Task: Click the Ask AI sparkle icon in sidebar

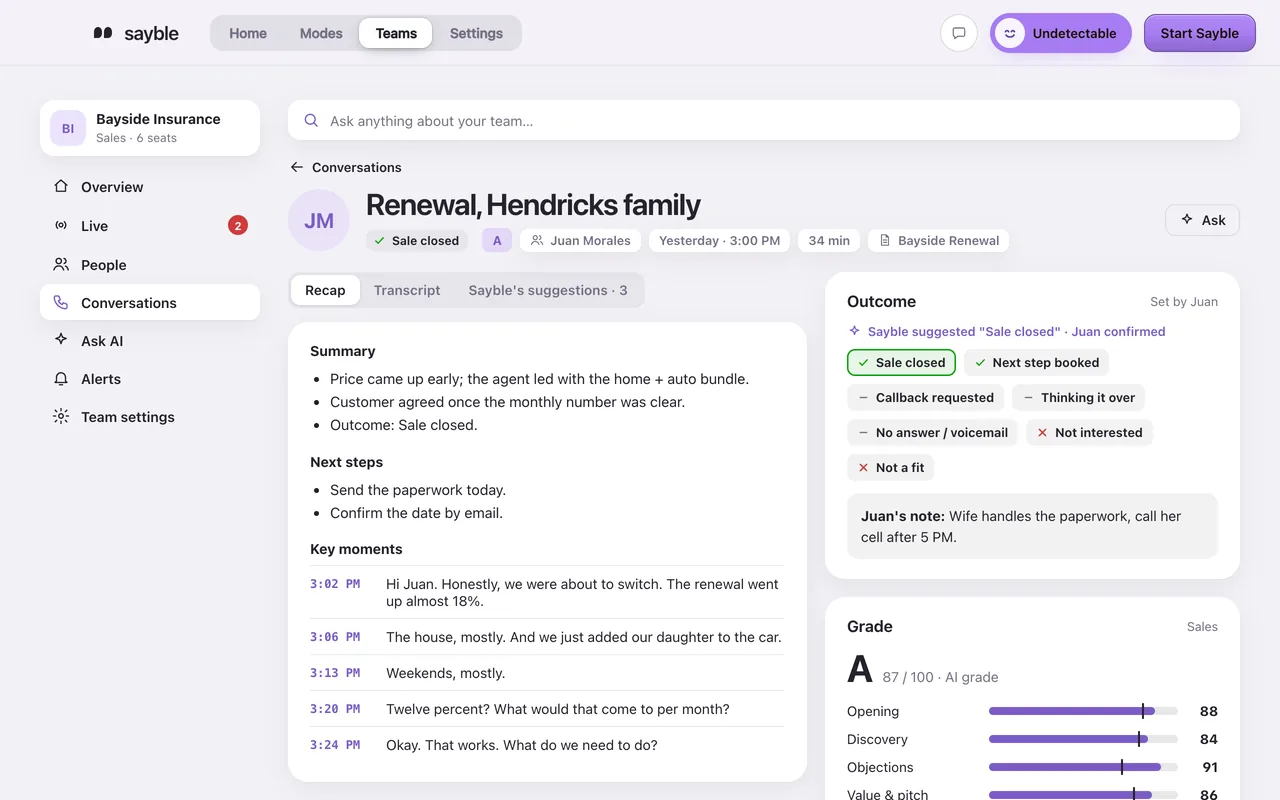Action: click(61, 340)
